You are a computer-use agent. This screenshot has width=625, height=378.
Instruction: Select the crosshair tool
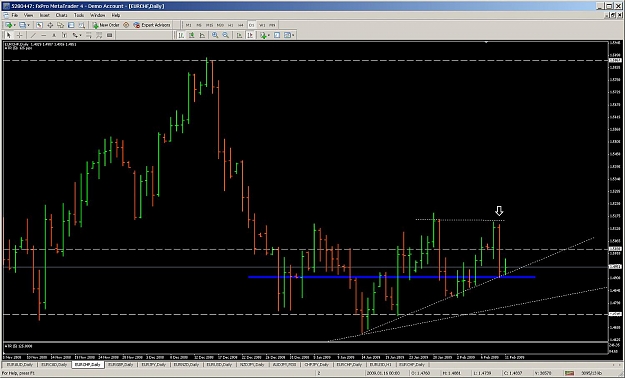point(19,35)
